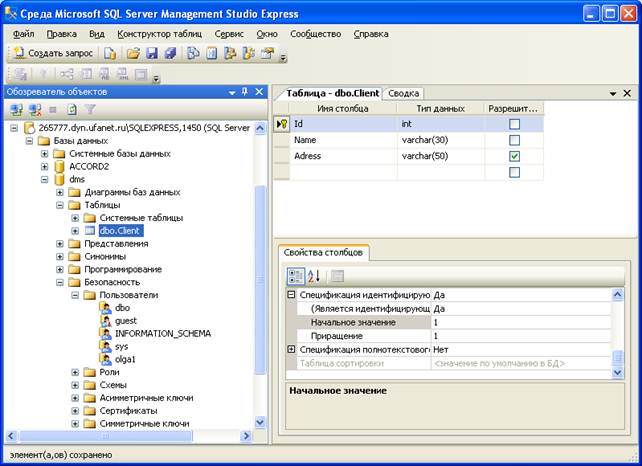Toggle allow nulls for Id column
Screen dimensions: 642x466
click(514, 124)
